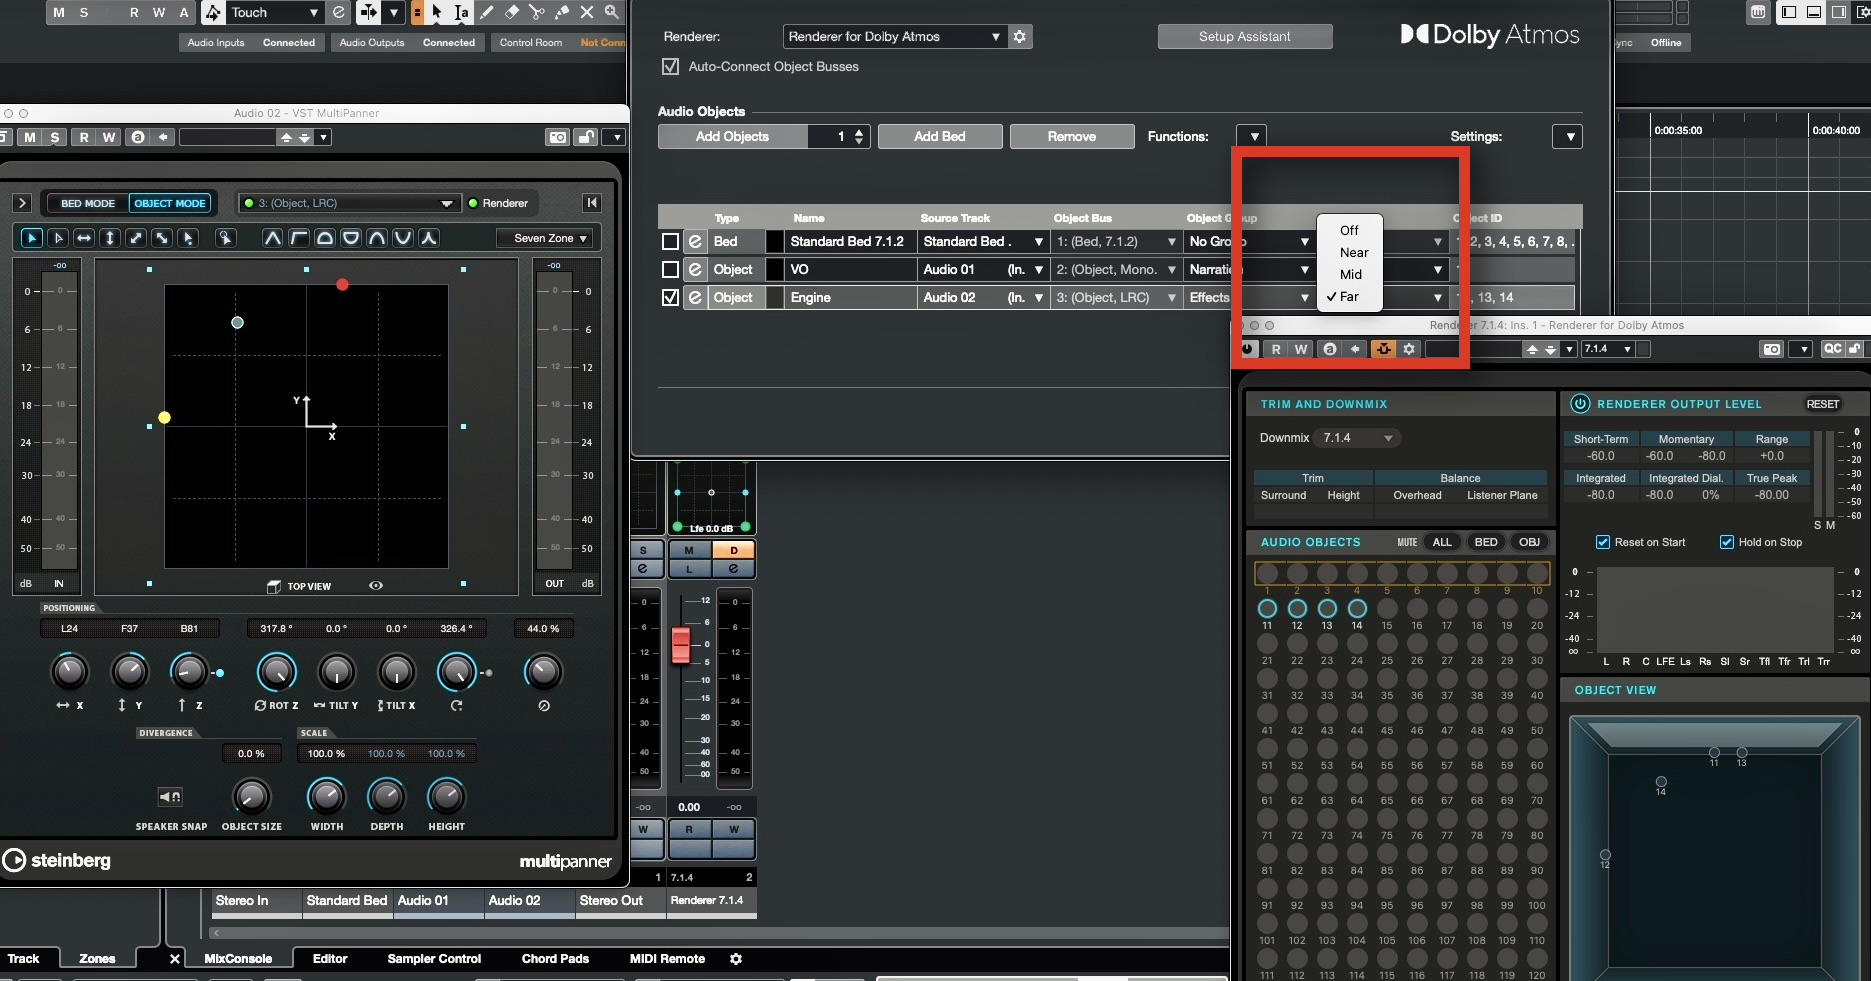Viewport: 1871px width, 981px height.
Task: Mute all BED audio objects
Action: pyautogui.click(x=1486, y=542)
